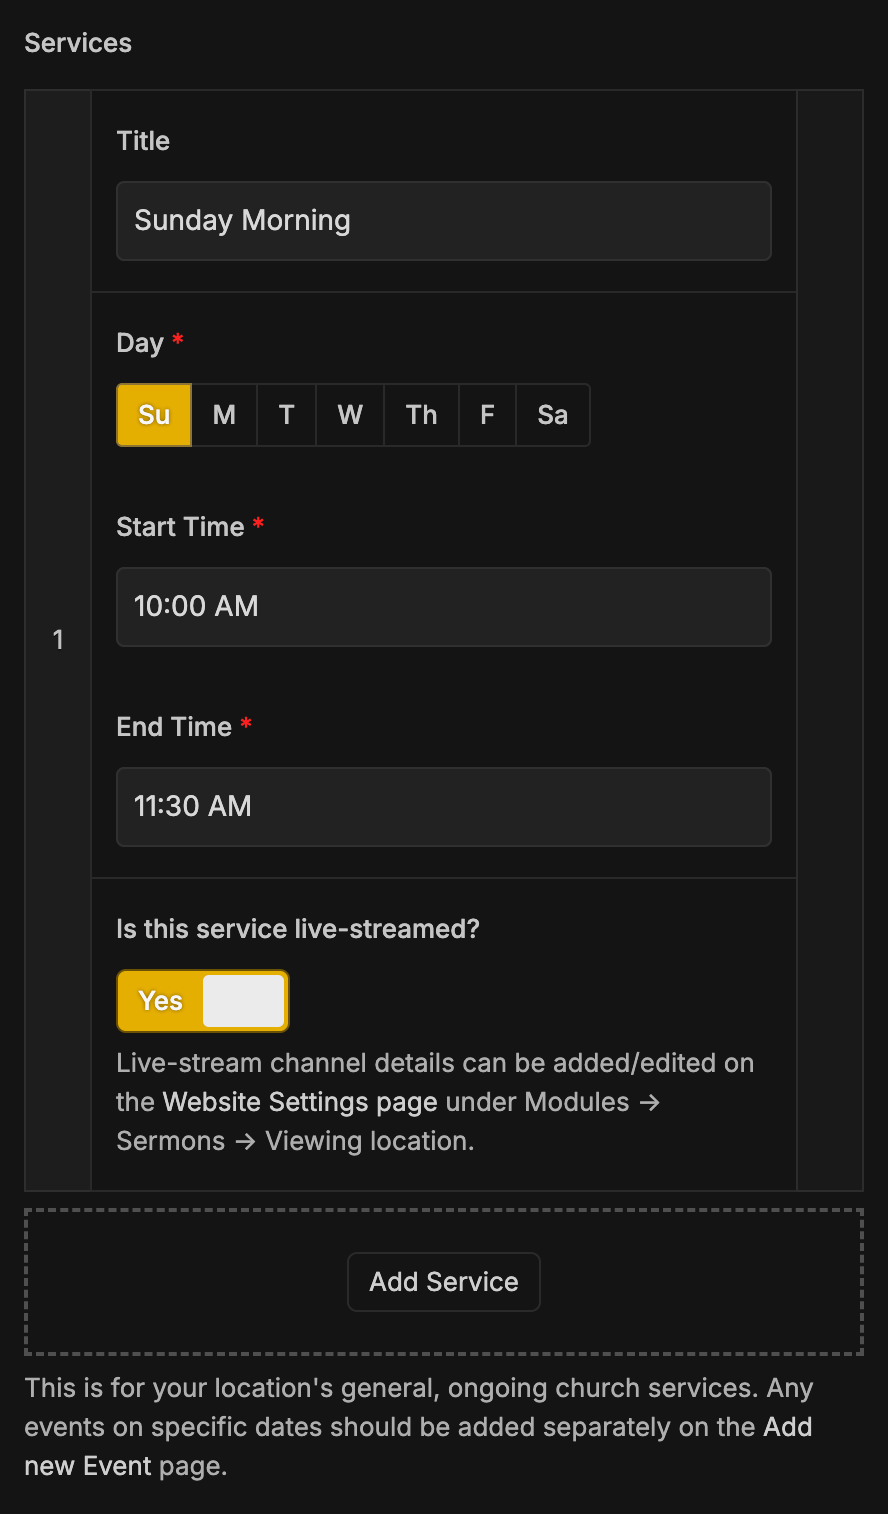The width and height of the screenshot is (888, 1514).
Task: Enable the F day option
Action: pyautogui.click(x=487, y=415)
